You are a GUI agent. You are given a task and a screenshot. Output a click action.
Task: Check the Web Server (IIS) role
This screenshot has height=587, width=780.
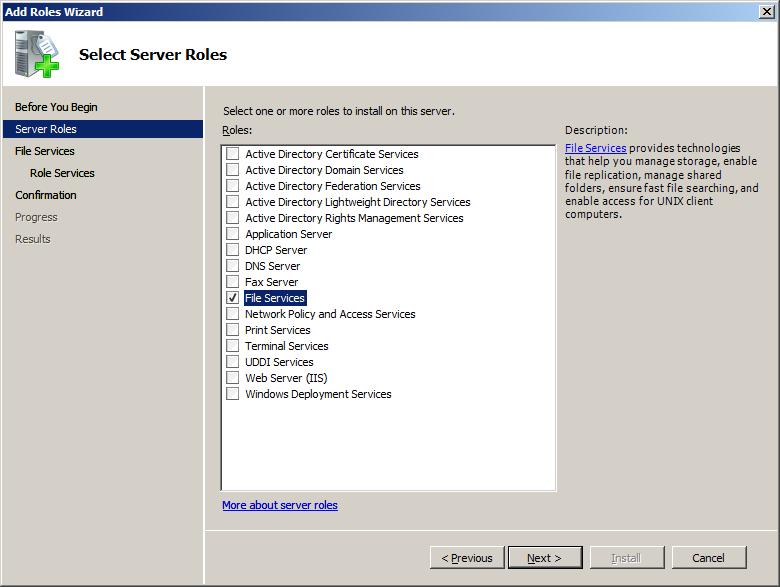coord(232,378)
